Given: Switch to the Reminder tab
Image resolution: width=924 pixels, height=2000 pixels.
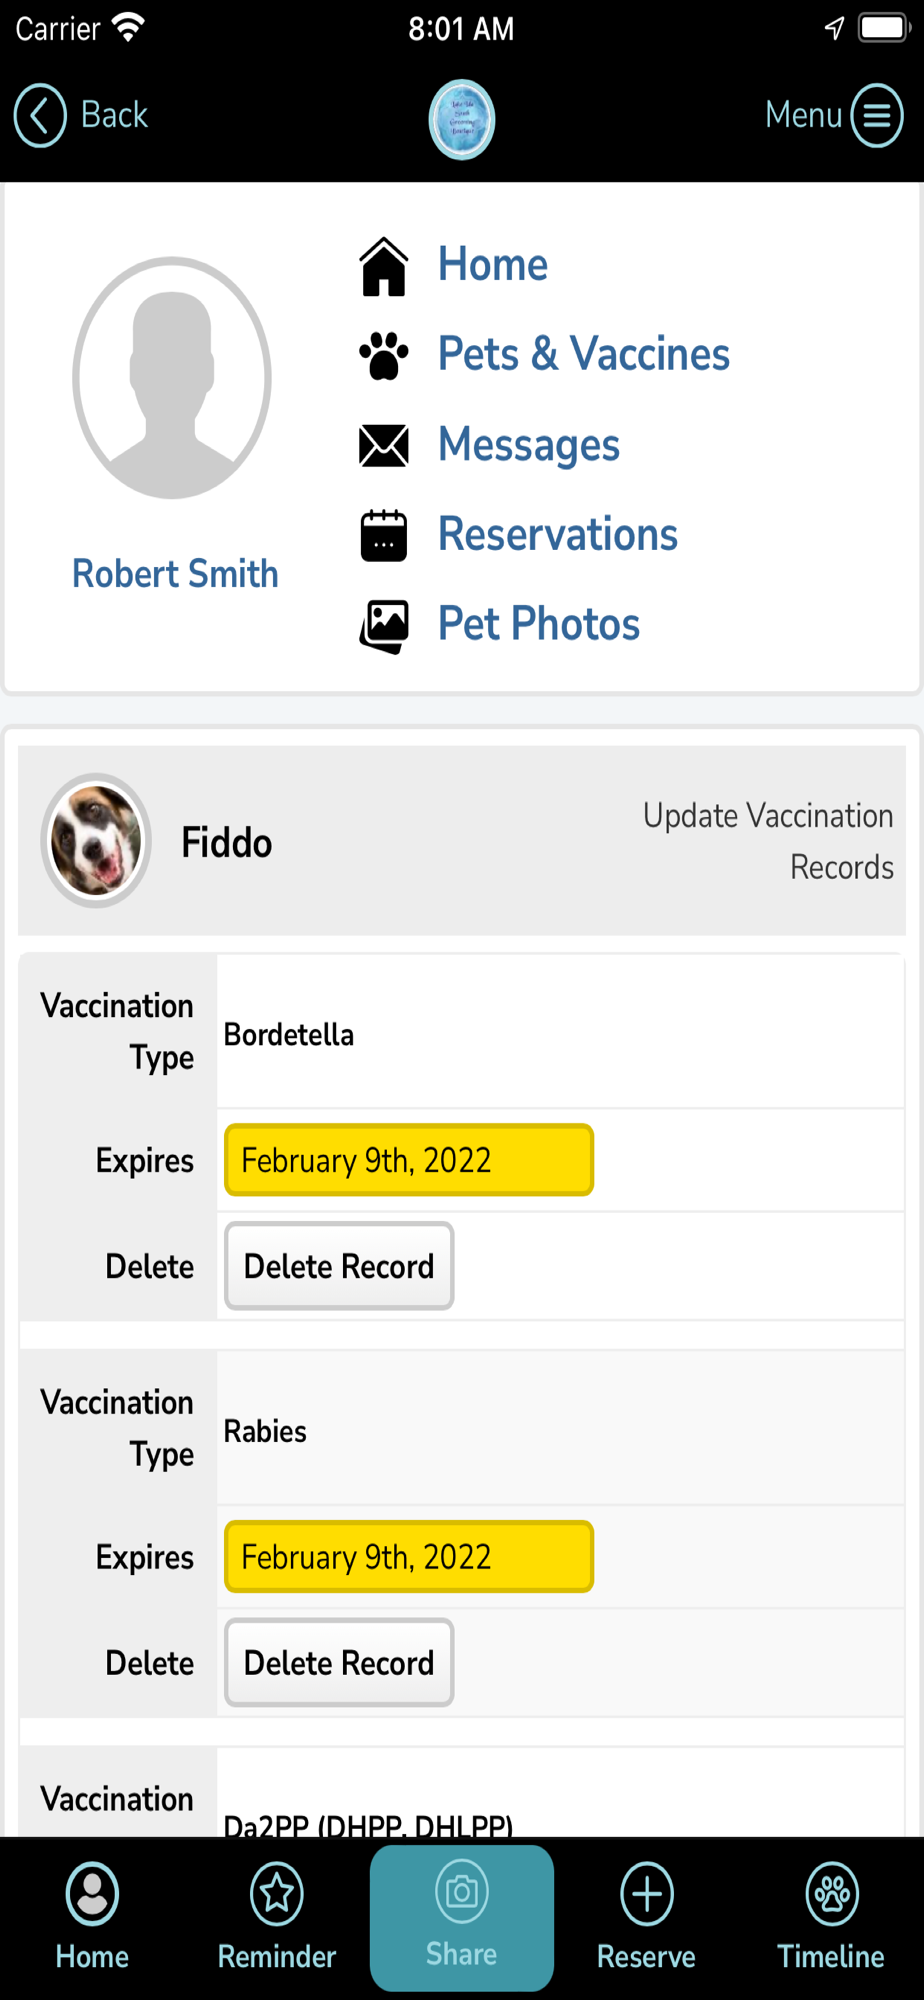Looking at the screenshot, I should [x=277, y=1916].
